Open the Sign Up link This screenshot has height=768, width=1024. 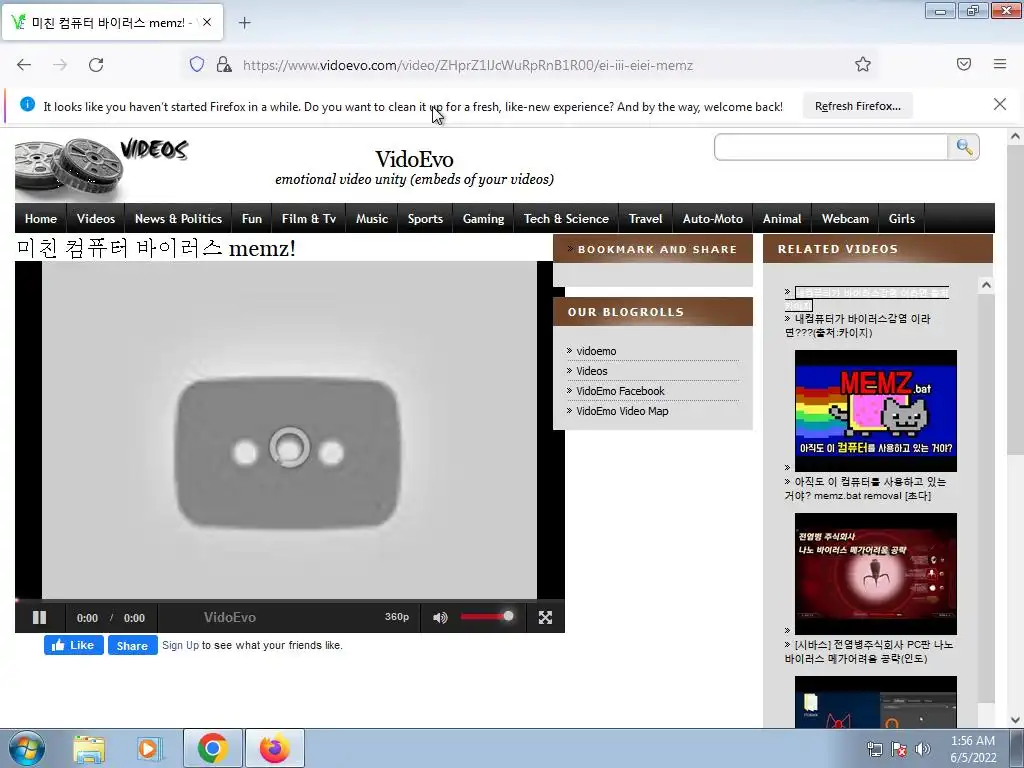point(180,645)
